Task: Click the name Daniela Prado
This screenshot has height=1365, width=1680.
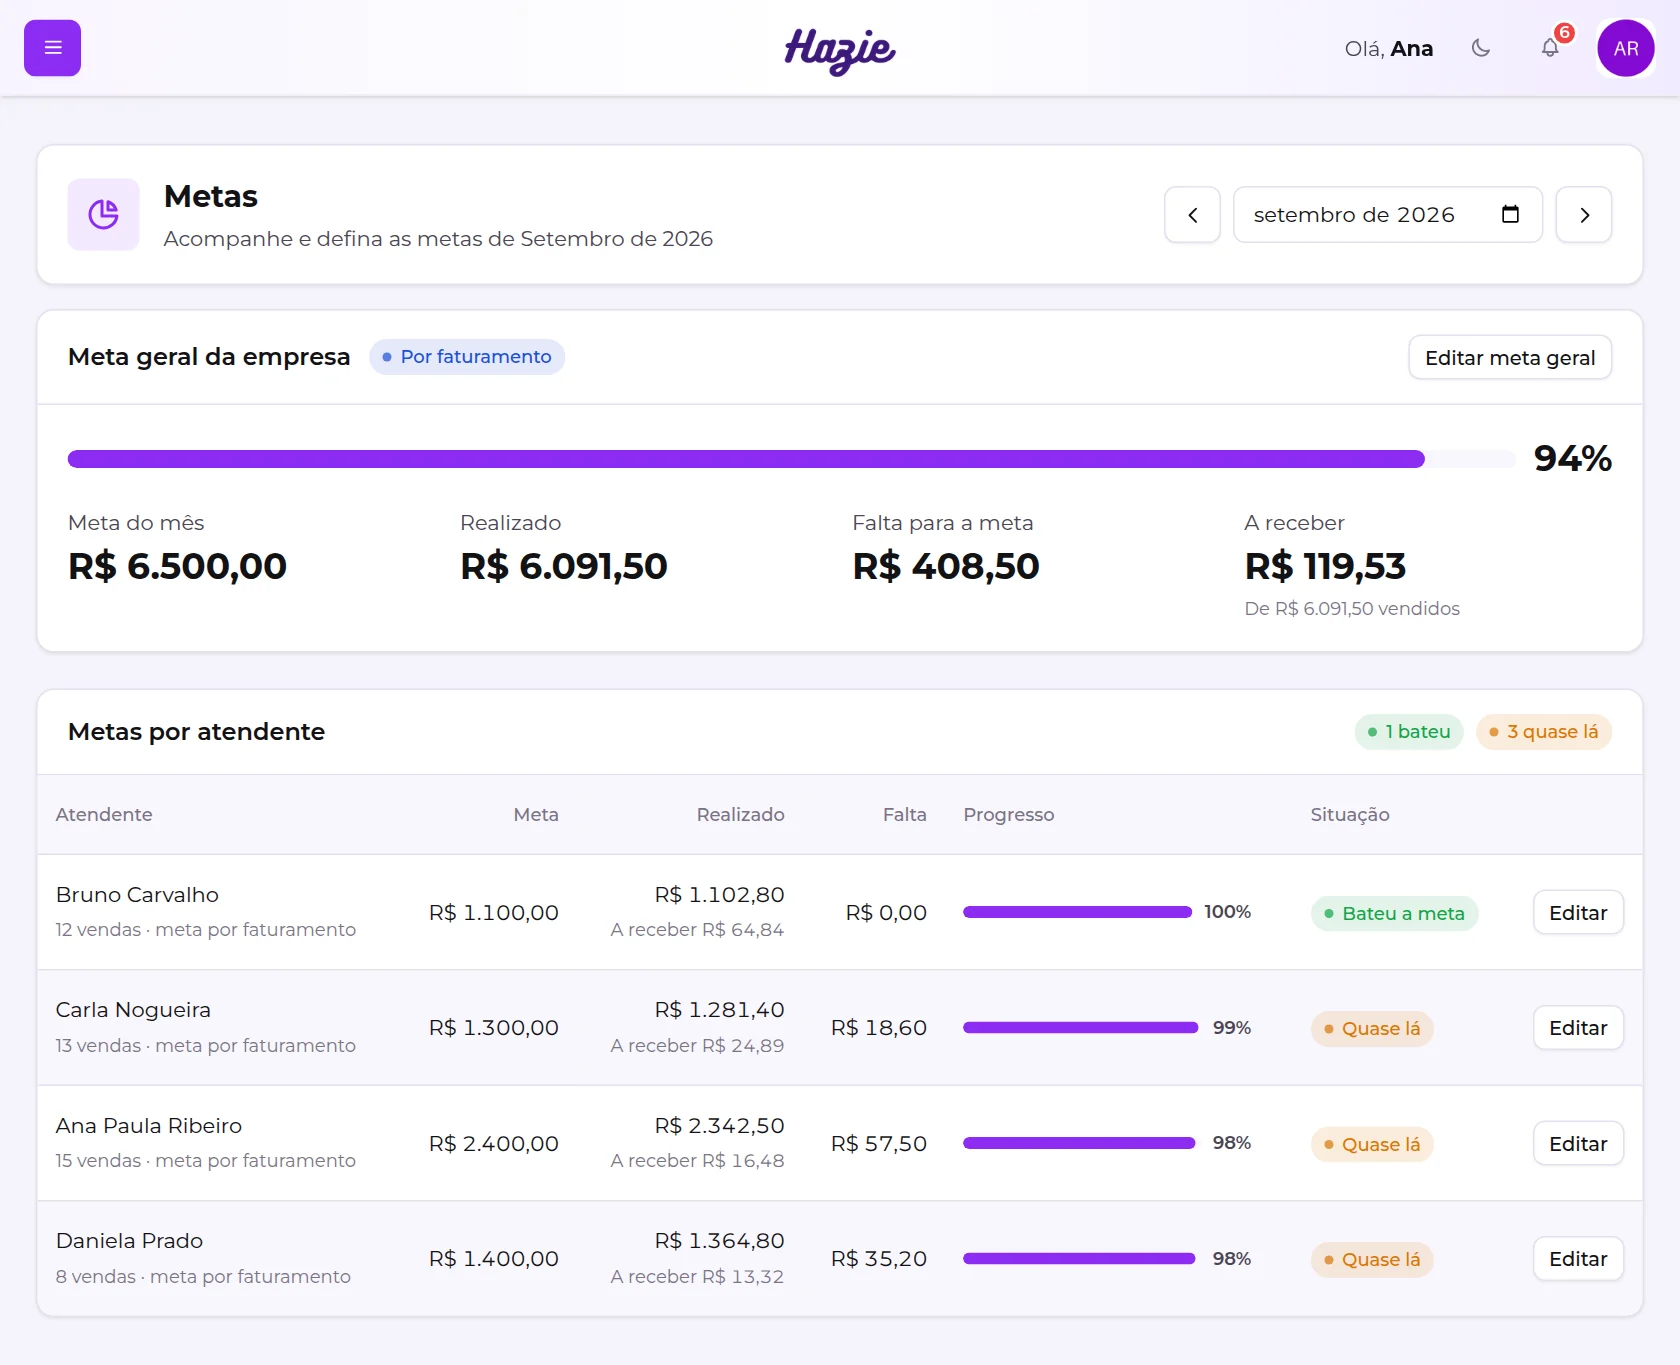Action: coord(129,1241)
